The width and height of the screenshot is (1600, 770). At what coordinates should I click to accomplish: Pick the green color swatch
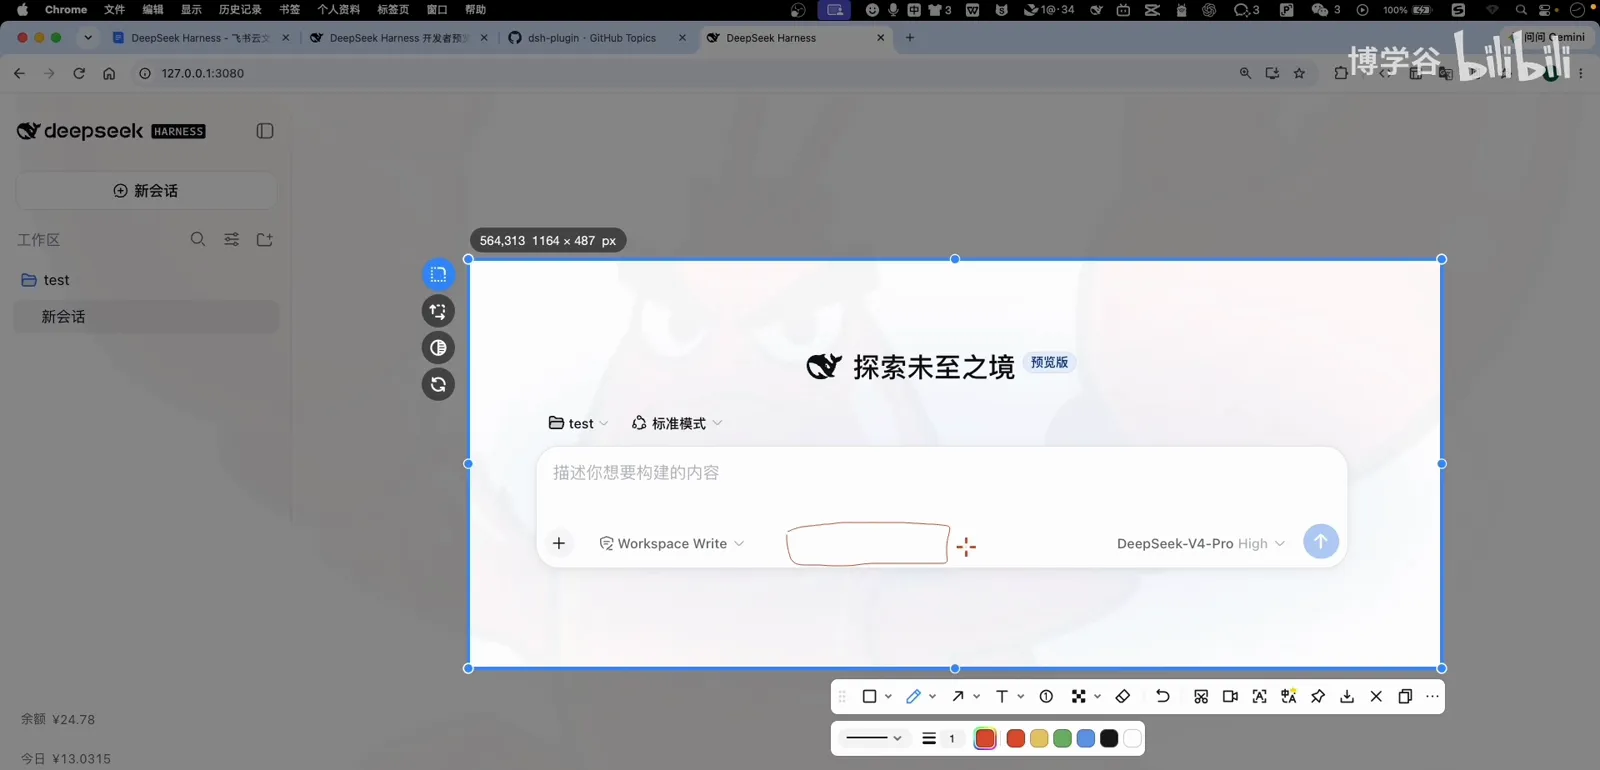click(x=1062, y=738)
